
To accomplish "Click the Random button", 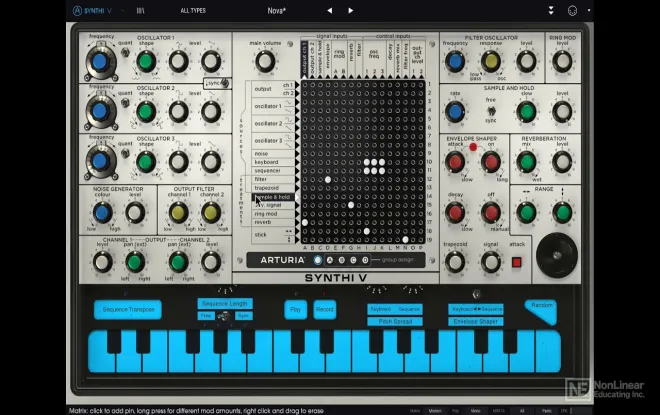I will coord(542,309).
